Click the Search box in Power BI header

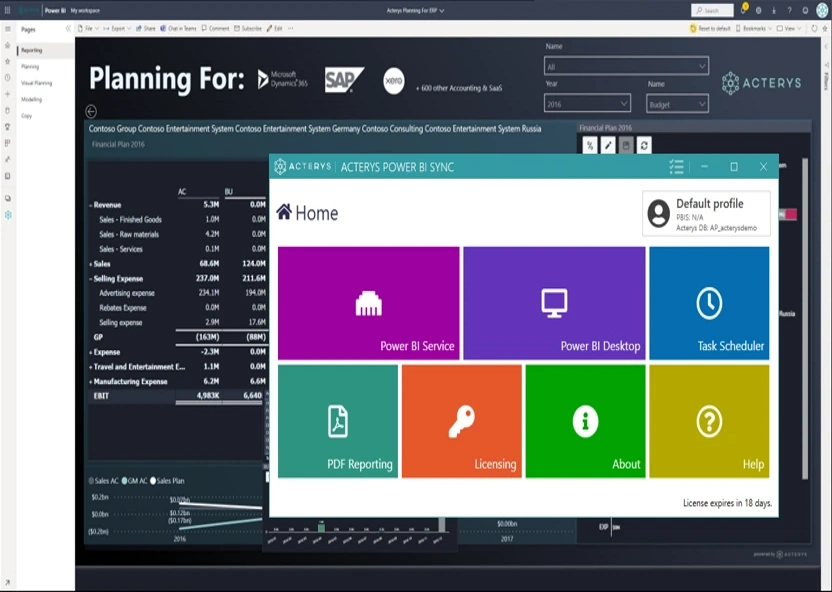712,10
